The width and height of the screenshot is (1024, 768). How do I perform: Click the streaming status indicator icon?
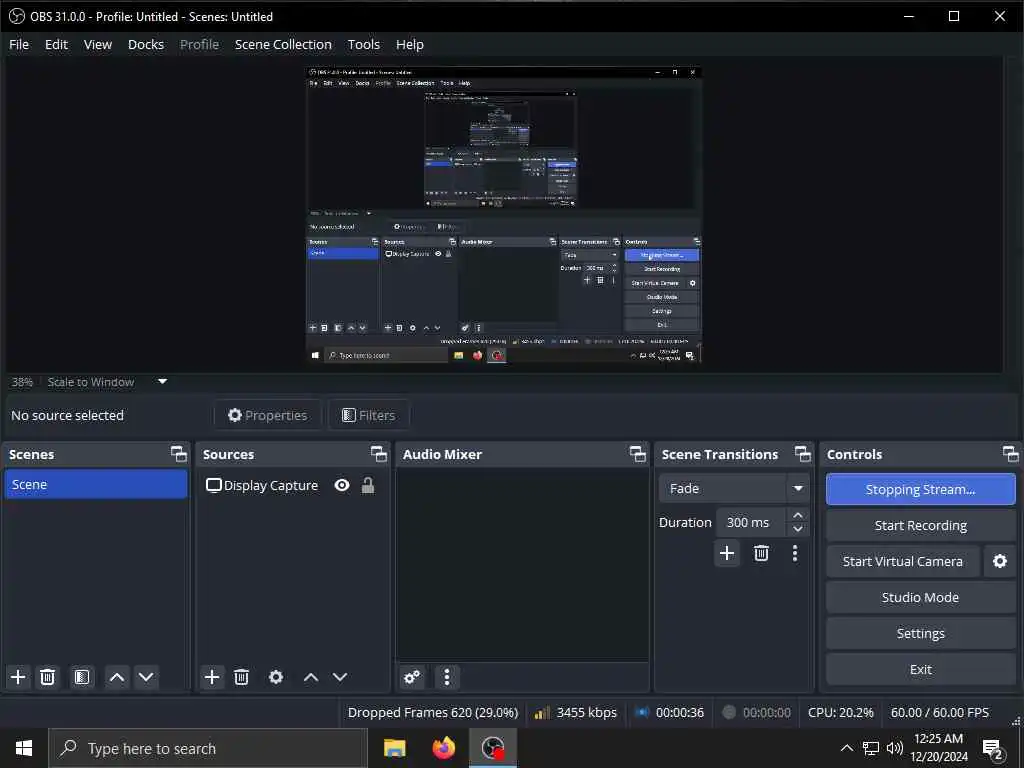(x=642, y=712)
